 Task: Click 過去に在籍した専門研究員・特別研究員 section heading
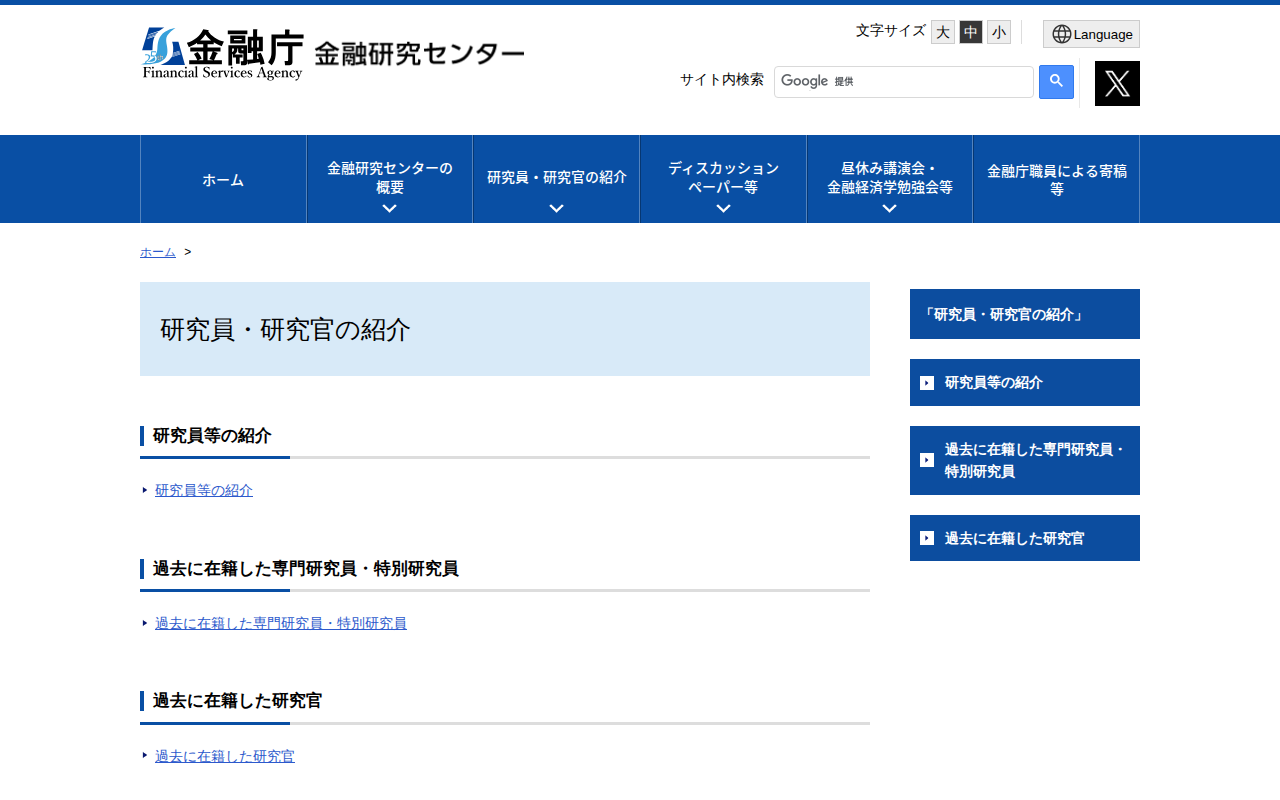[x=306, y=569]
